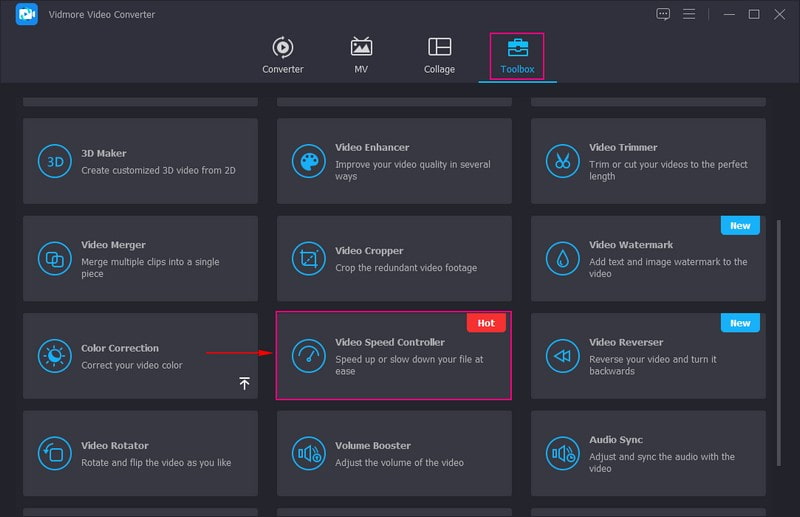Open the Video Cropper icon
The width and height of the screenshot is (800, 517).
pos(309,258)
